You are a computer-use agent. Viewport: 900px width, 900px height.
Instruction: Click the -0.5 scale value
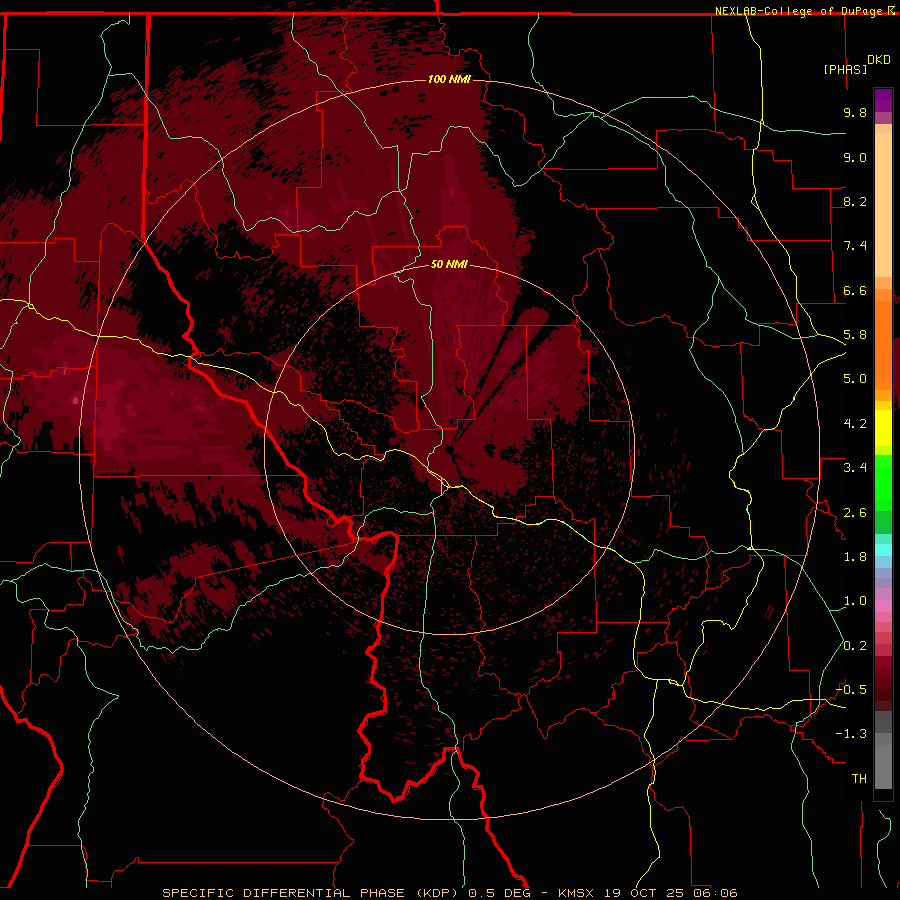click(851, 690)
